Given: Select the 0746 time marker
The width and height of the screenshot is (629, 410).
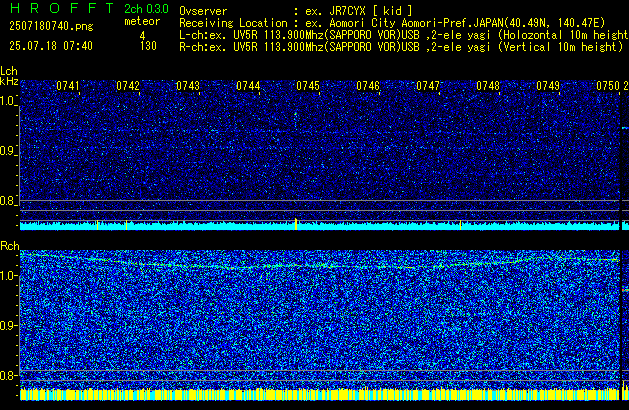Looking at the screenshot, I should pos(368,86).
